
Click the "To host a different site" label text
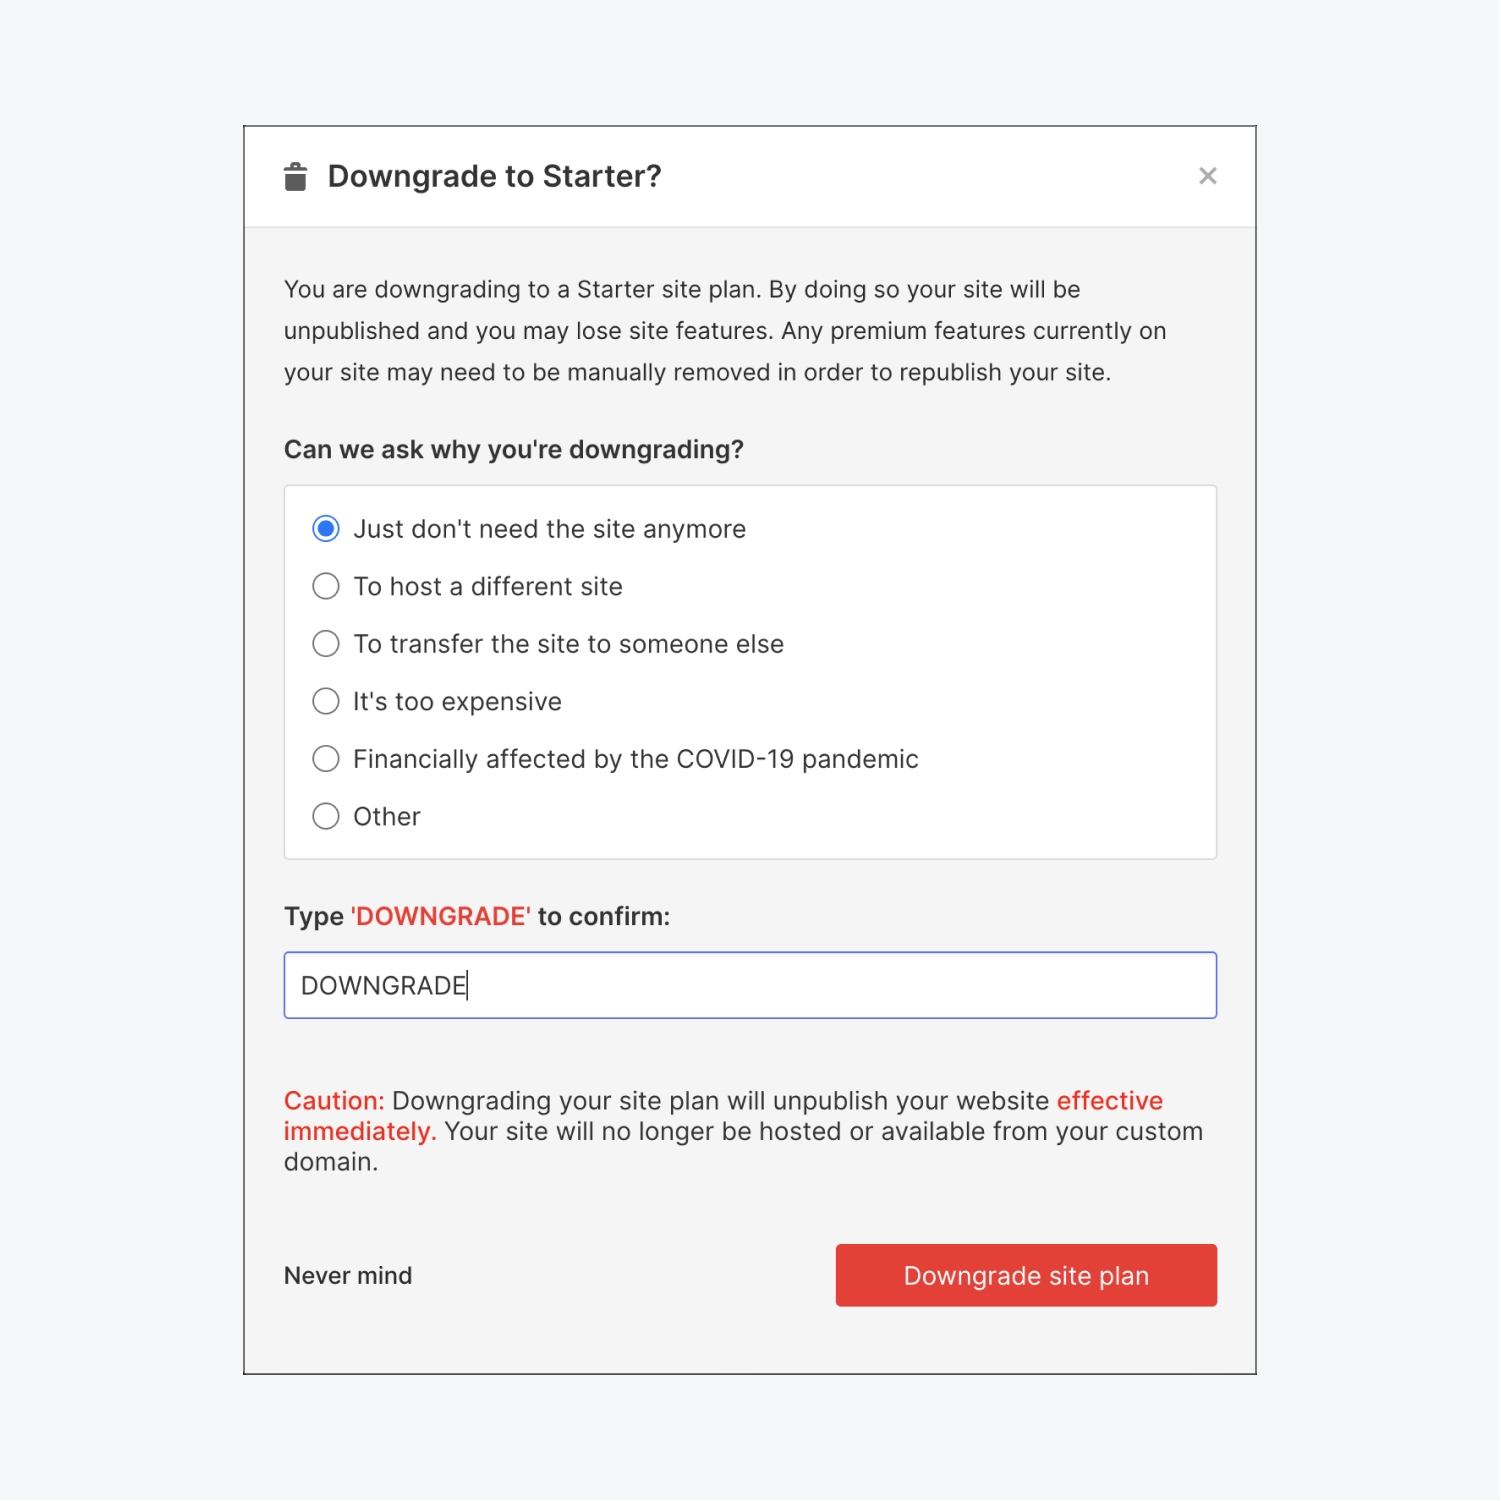(x=487, y=587)
